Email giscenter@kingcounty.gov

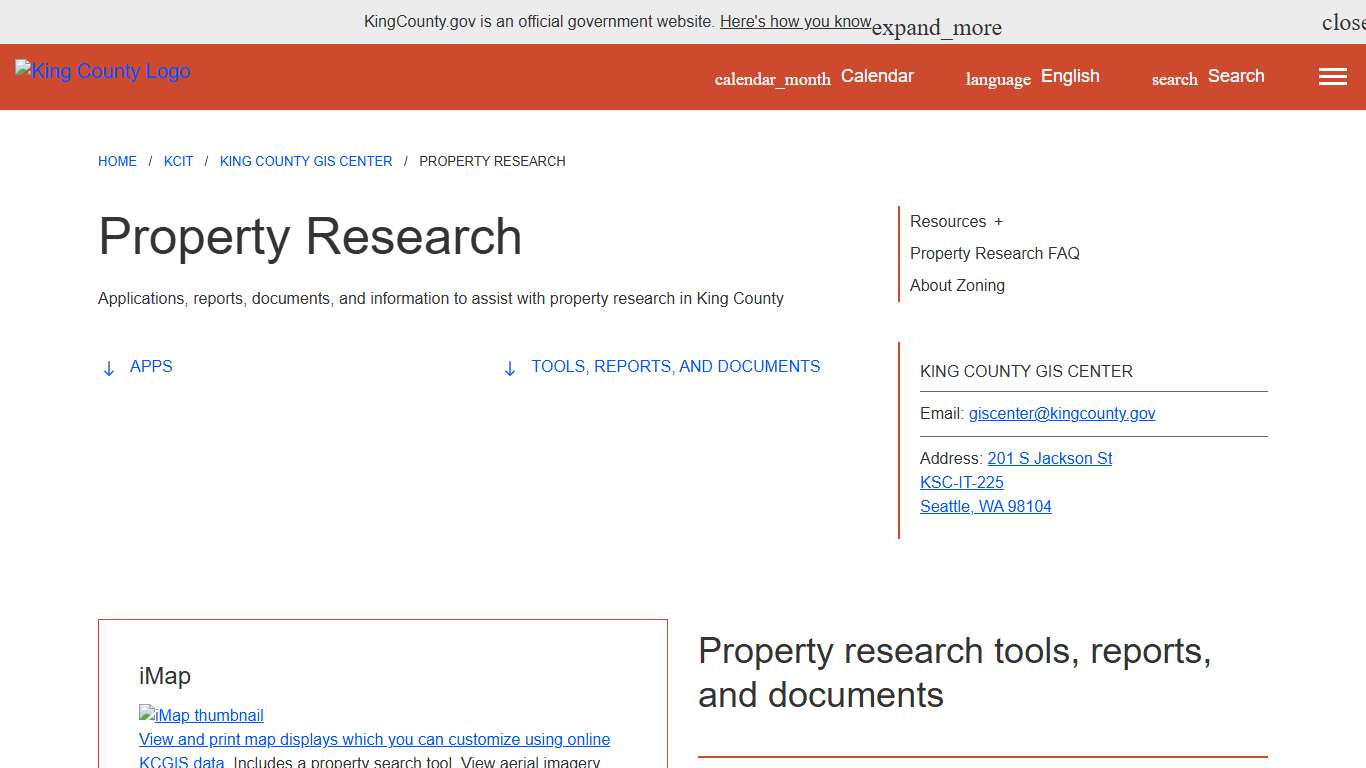(x=1062, y=413)
